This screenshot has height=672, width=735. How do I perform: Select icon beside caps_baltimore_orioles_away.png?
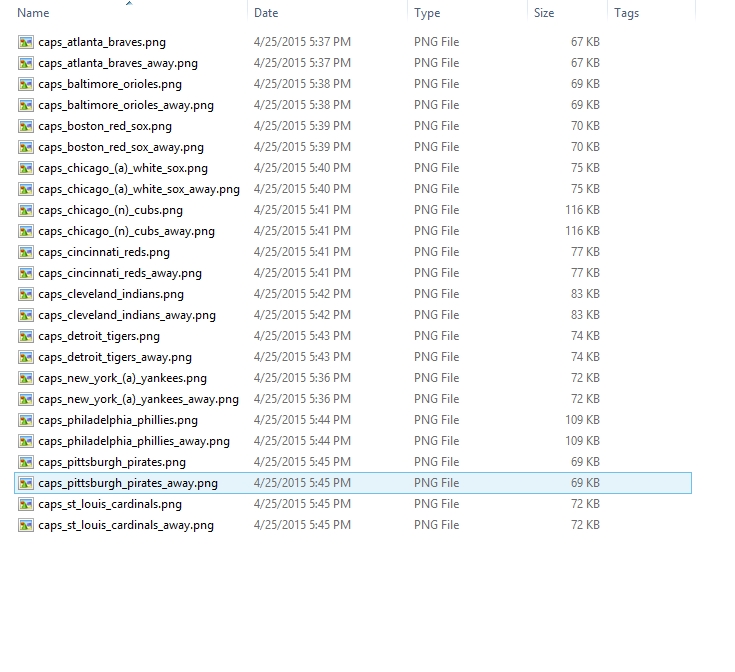coord(26,105)
